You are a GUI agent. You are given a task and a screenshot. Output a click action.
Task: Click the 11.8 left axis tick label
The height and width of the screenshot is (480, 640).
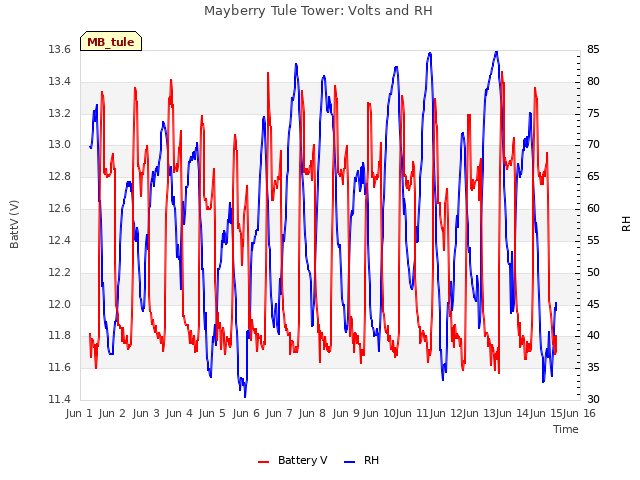(60, 336)
